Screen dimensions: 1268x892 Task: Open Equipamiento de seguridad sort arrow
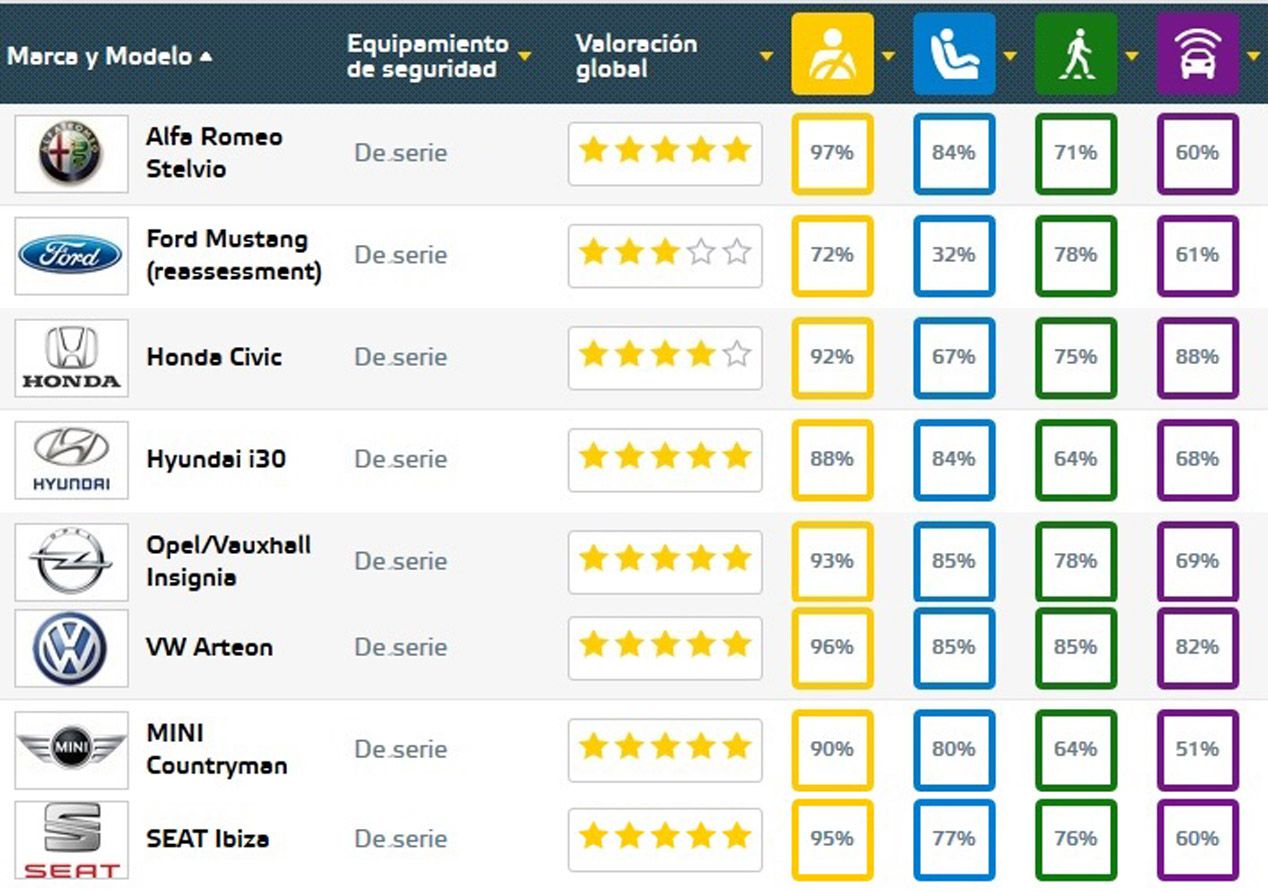[x=523, y=56]
